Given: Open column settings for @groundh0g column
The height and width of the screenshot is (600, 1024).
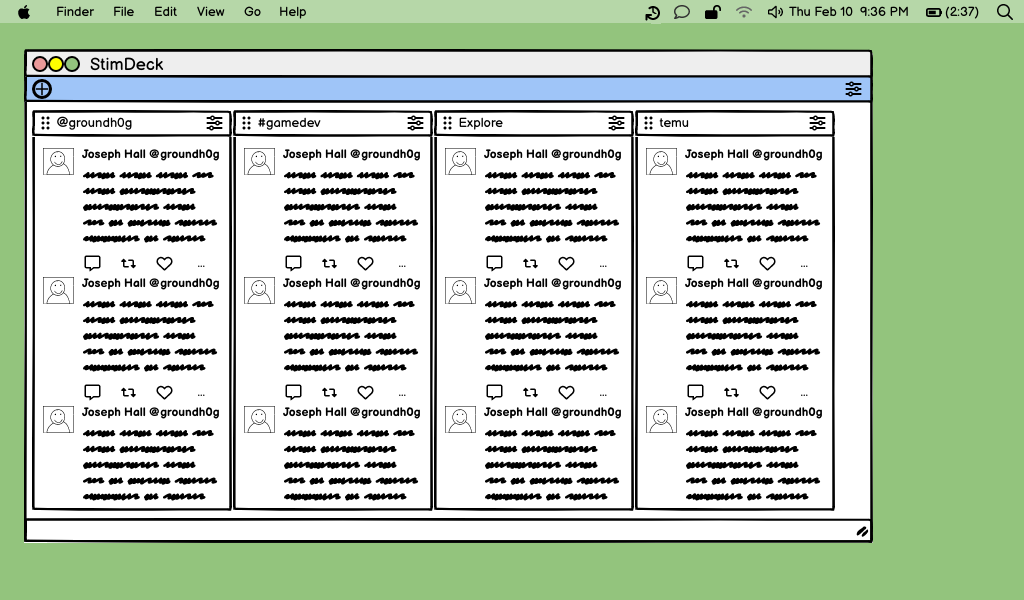Looking at the screenshot, I should 215,122.
